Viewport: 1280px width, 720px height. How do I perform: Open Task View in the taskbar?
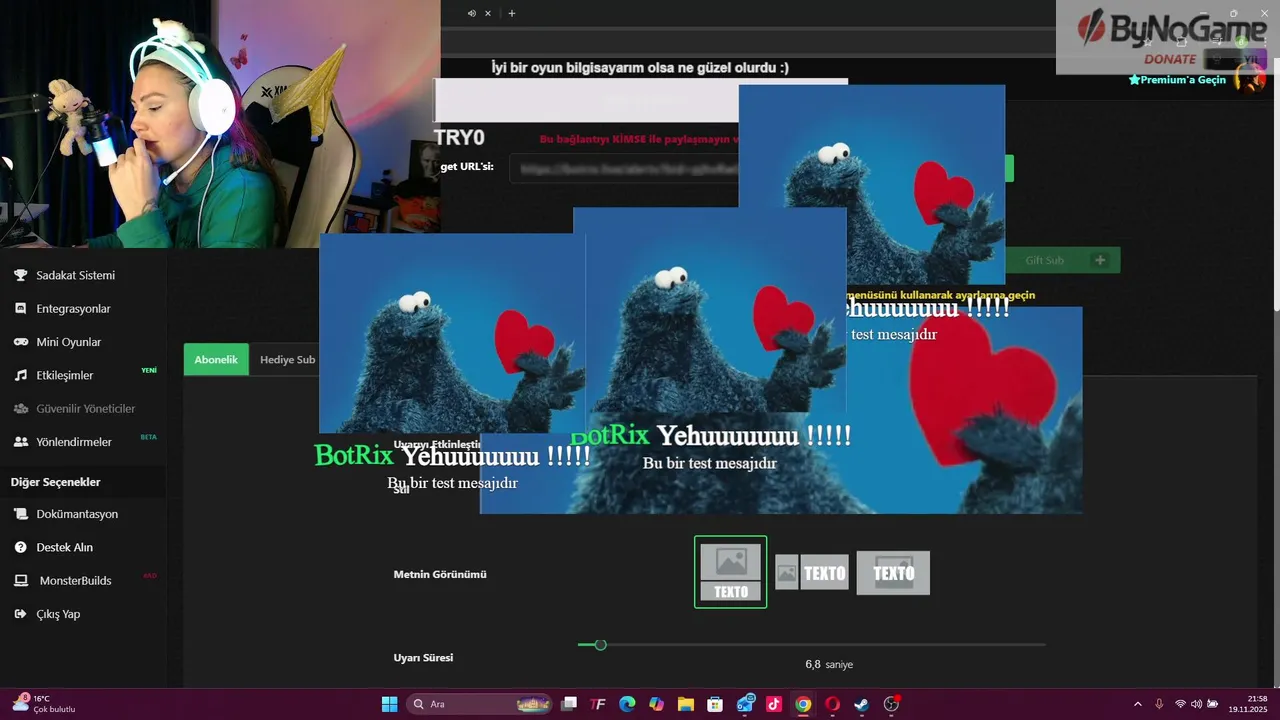tap(569, 704)
